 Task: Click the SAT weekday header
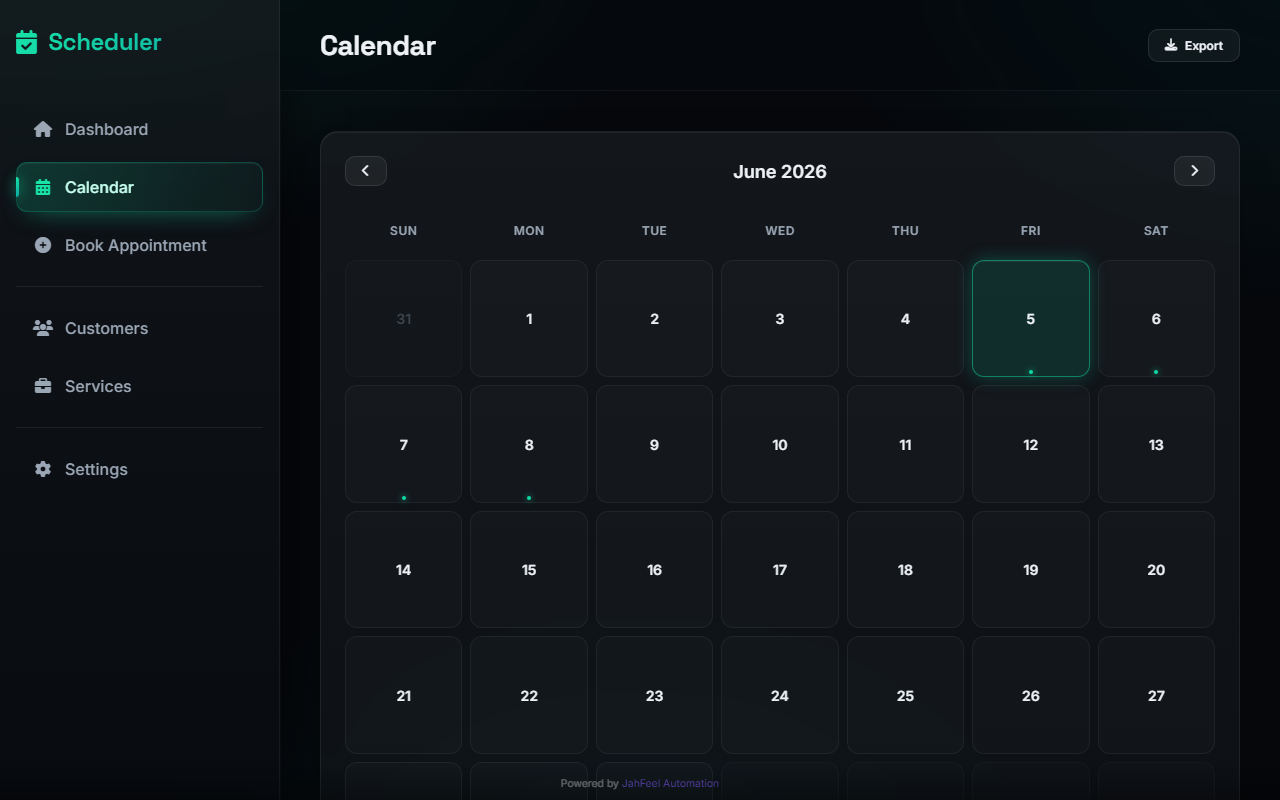pos(1156,231)
